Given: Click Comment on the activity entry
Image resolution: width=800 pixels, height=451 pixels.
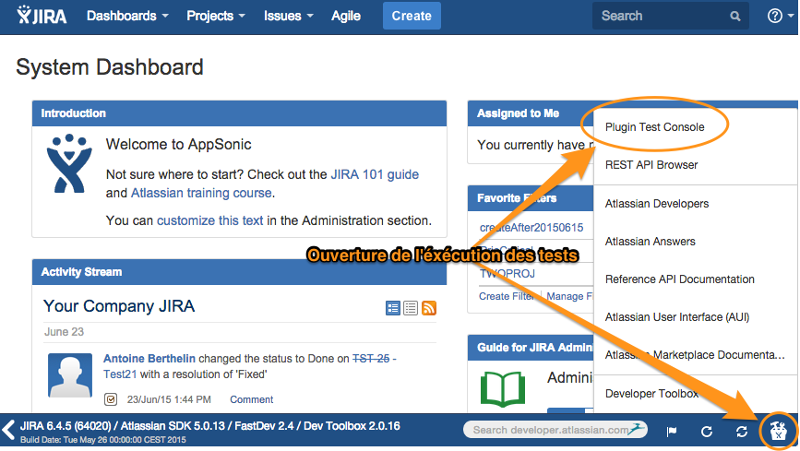Looking at the screenshot, I should click(x=251, y=399).
